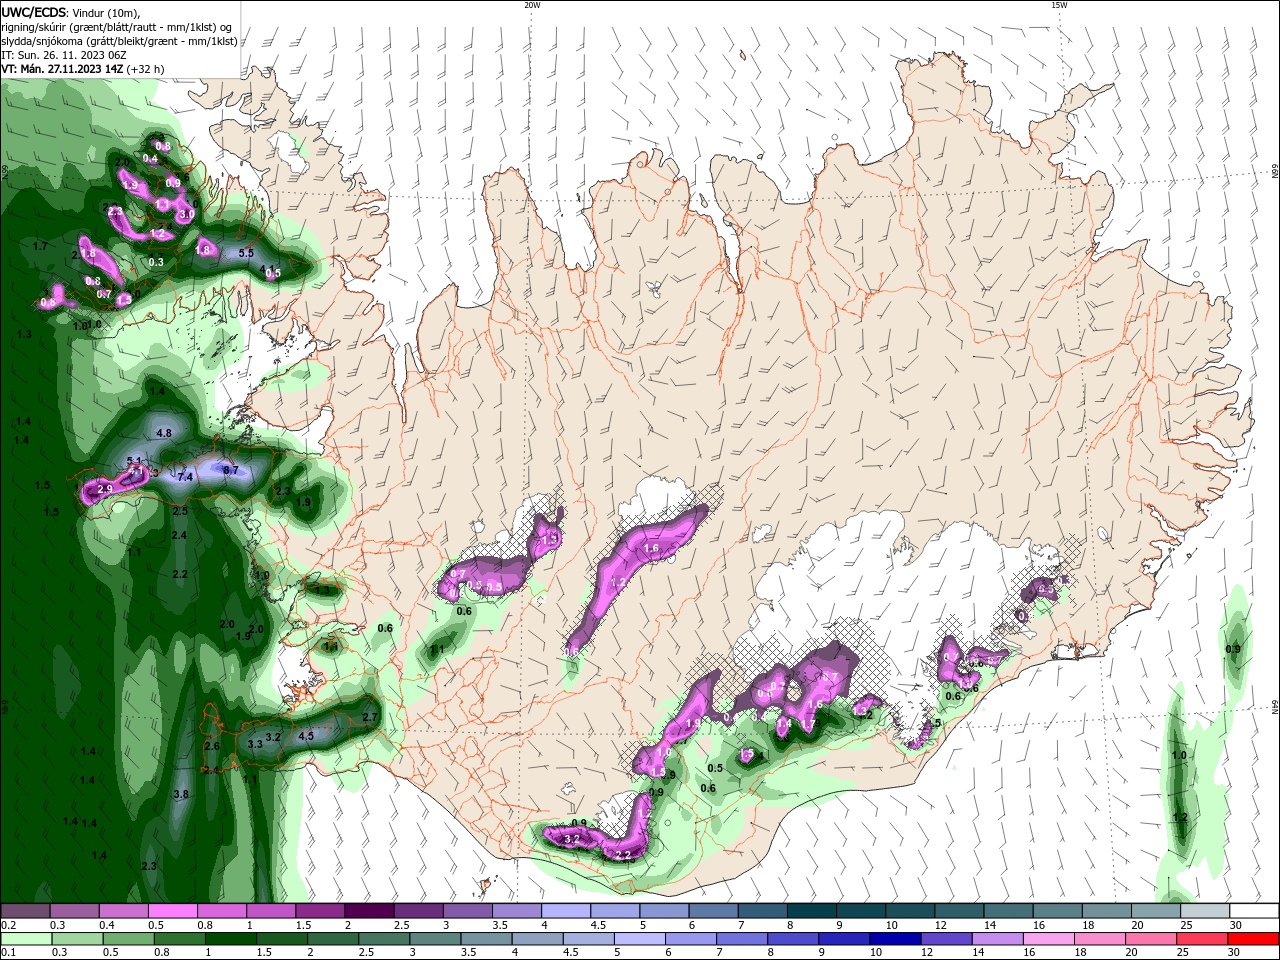Click the darkest green rain swatch starting at 1
Screen dimensions: 1280x960
[x=229, y=939]
